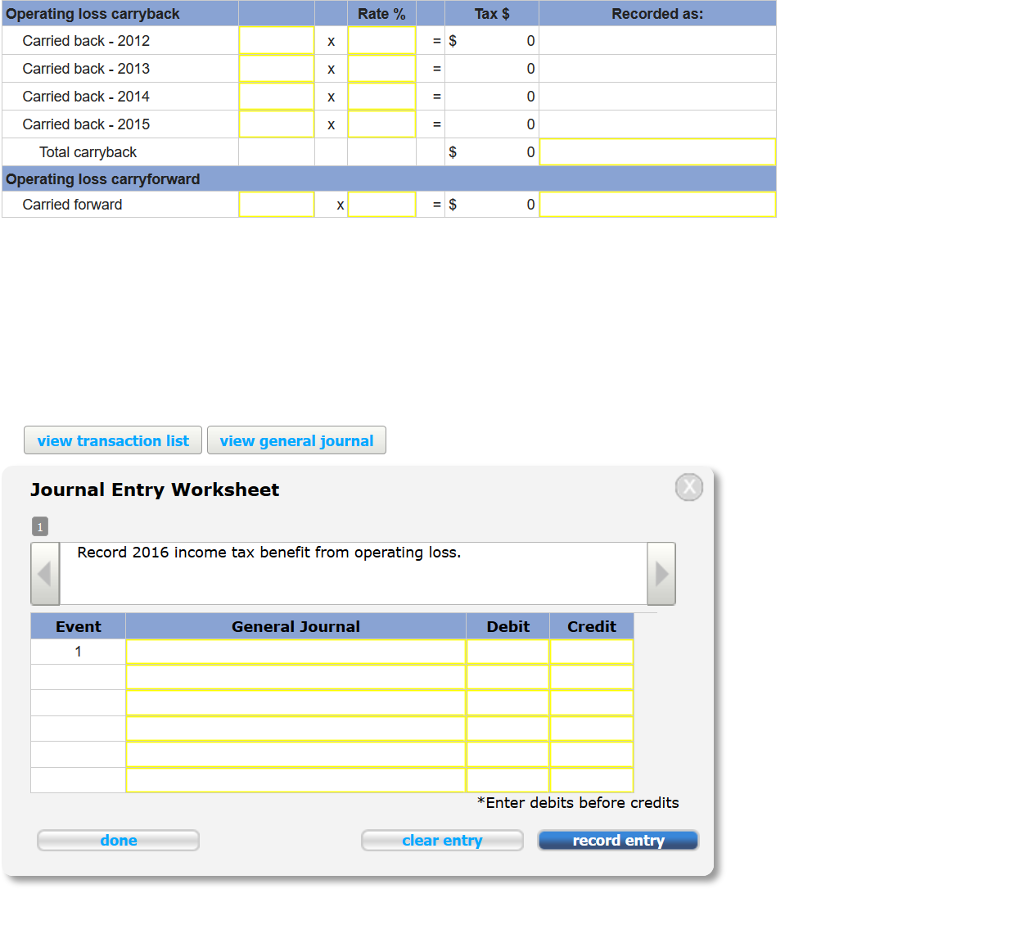Click the clear entry button
1024x925 pixels.
tap(442, 841)
